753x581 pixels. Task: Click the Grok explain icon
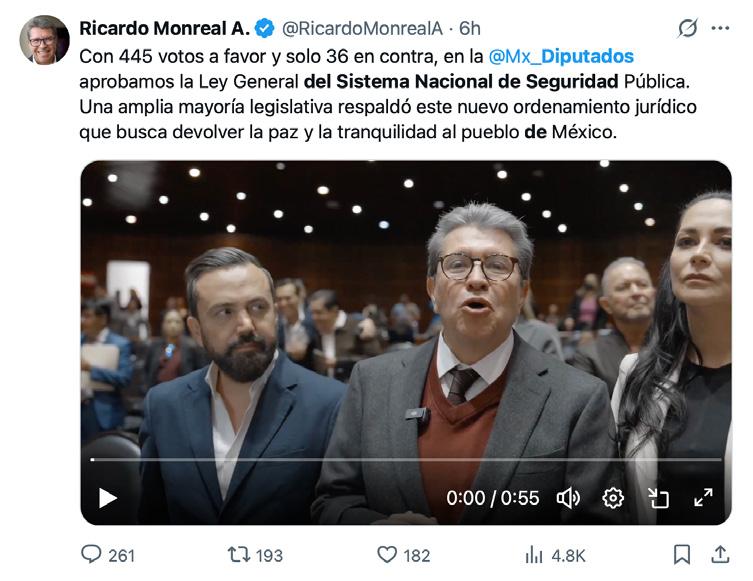pyautogui.click(x=687, y=28)
